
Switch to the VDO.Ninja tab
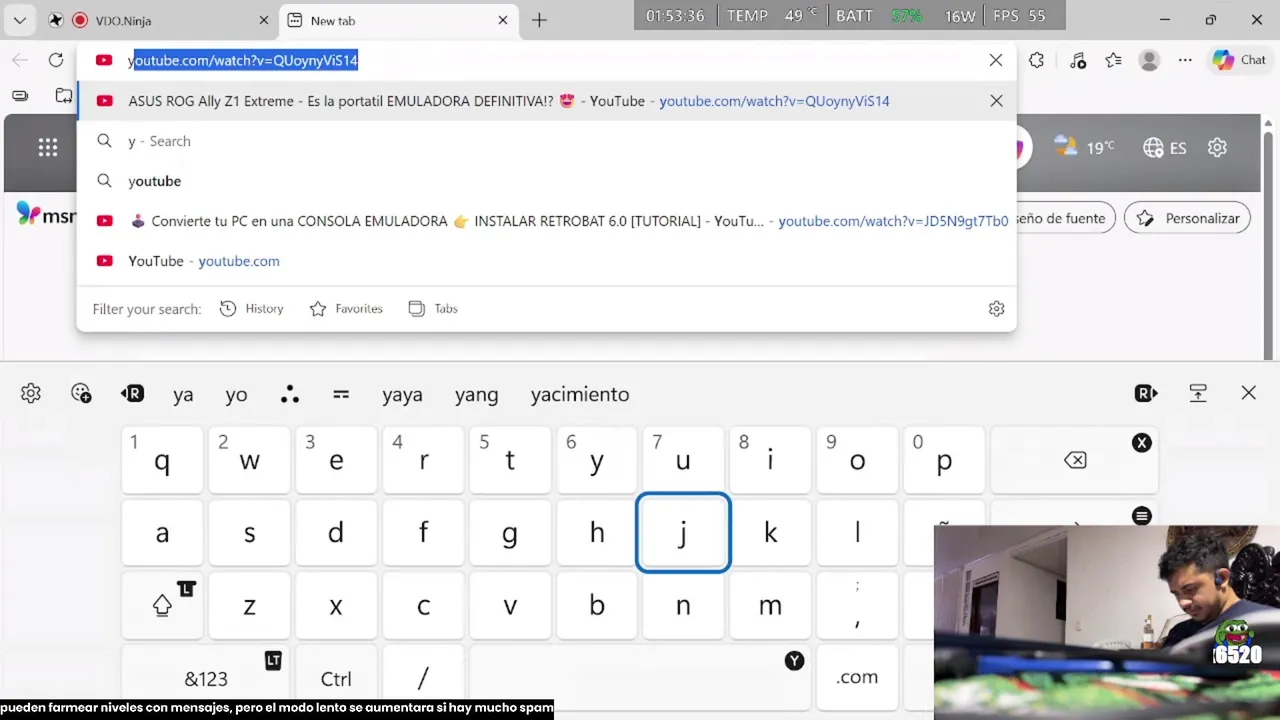(160, 20)
